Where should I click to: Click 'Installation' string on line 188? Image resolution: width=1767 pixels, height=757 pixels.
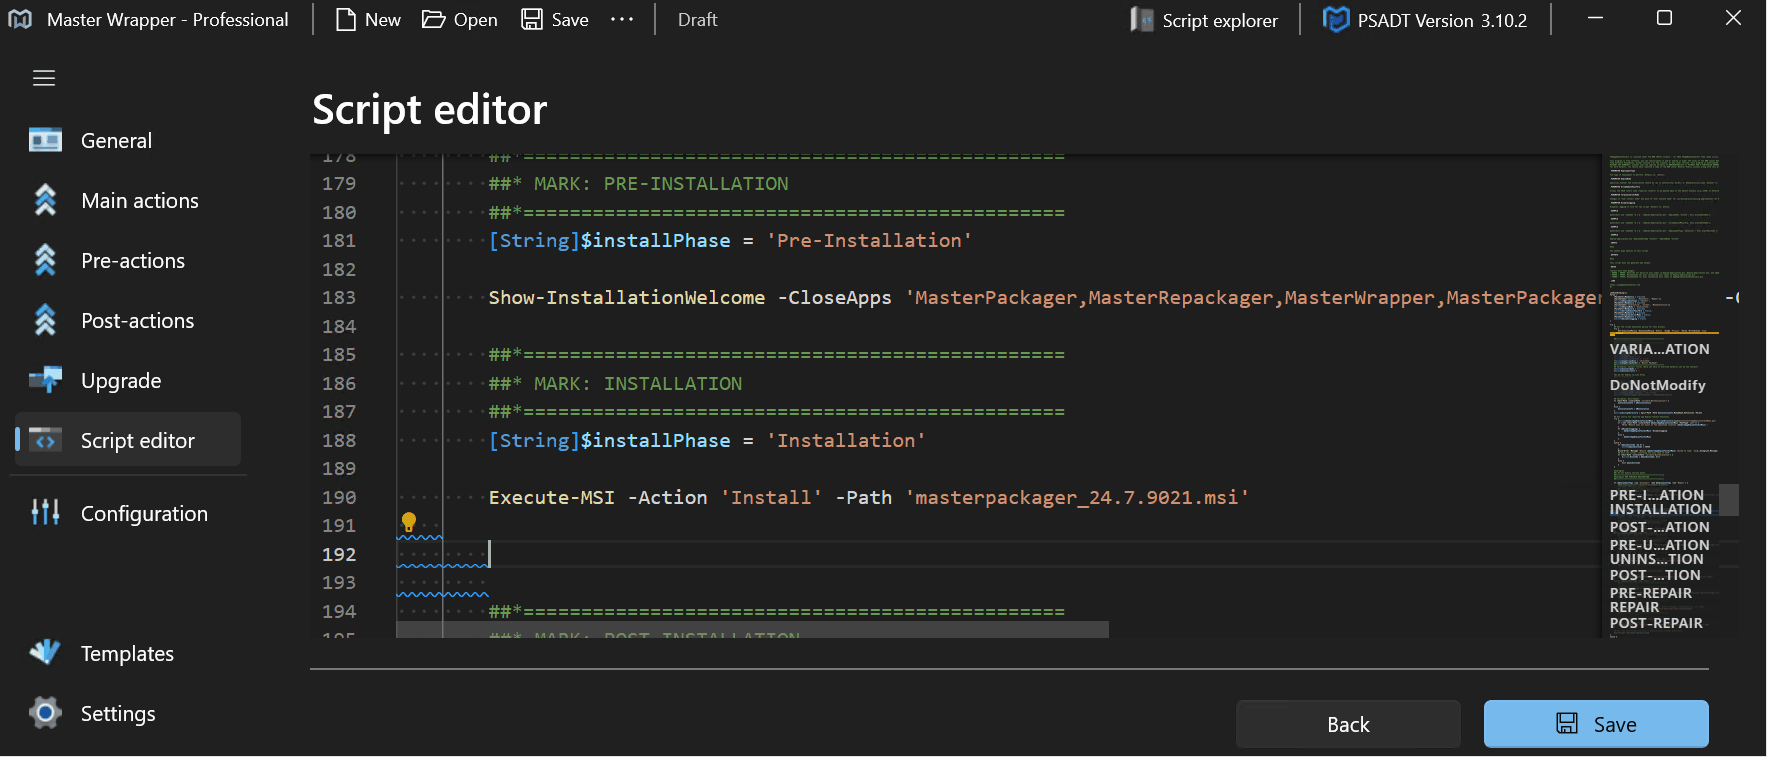tap(846, 440)
